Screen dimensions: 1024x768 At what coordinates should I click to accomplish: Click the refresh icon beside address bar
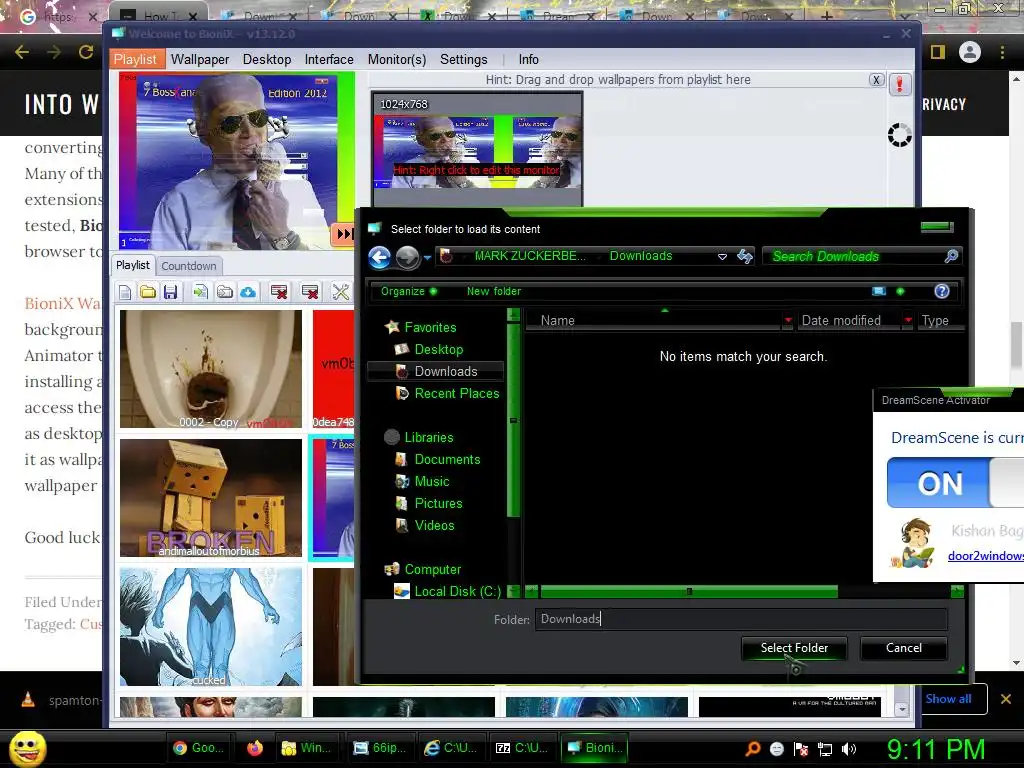click(x=744, y=256)
